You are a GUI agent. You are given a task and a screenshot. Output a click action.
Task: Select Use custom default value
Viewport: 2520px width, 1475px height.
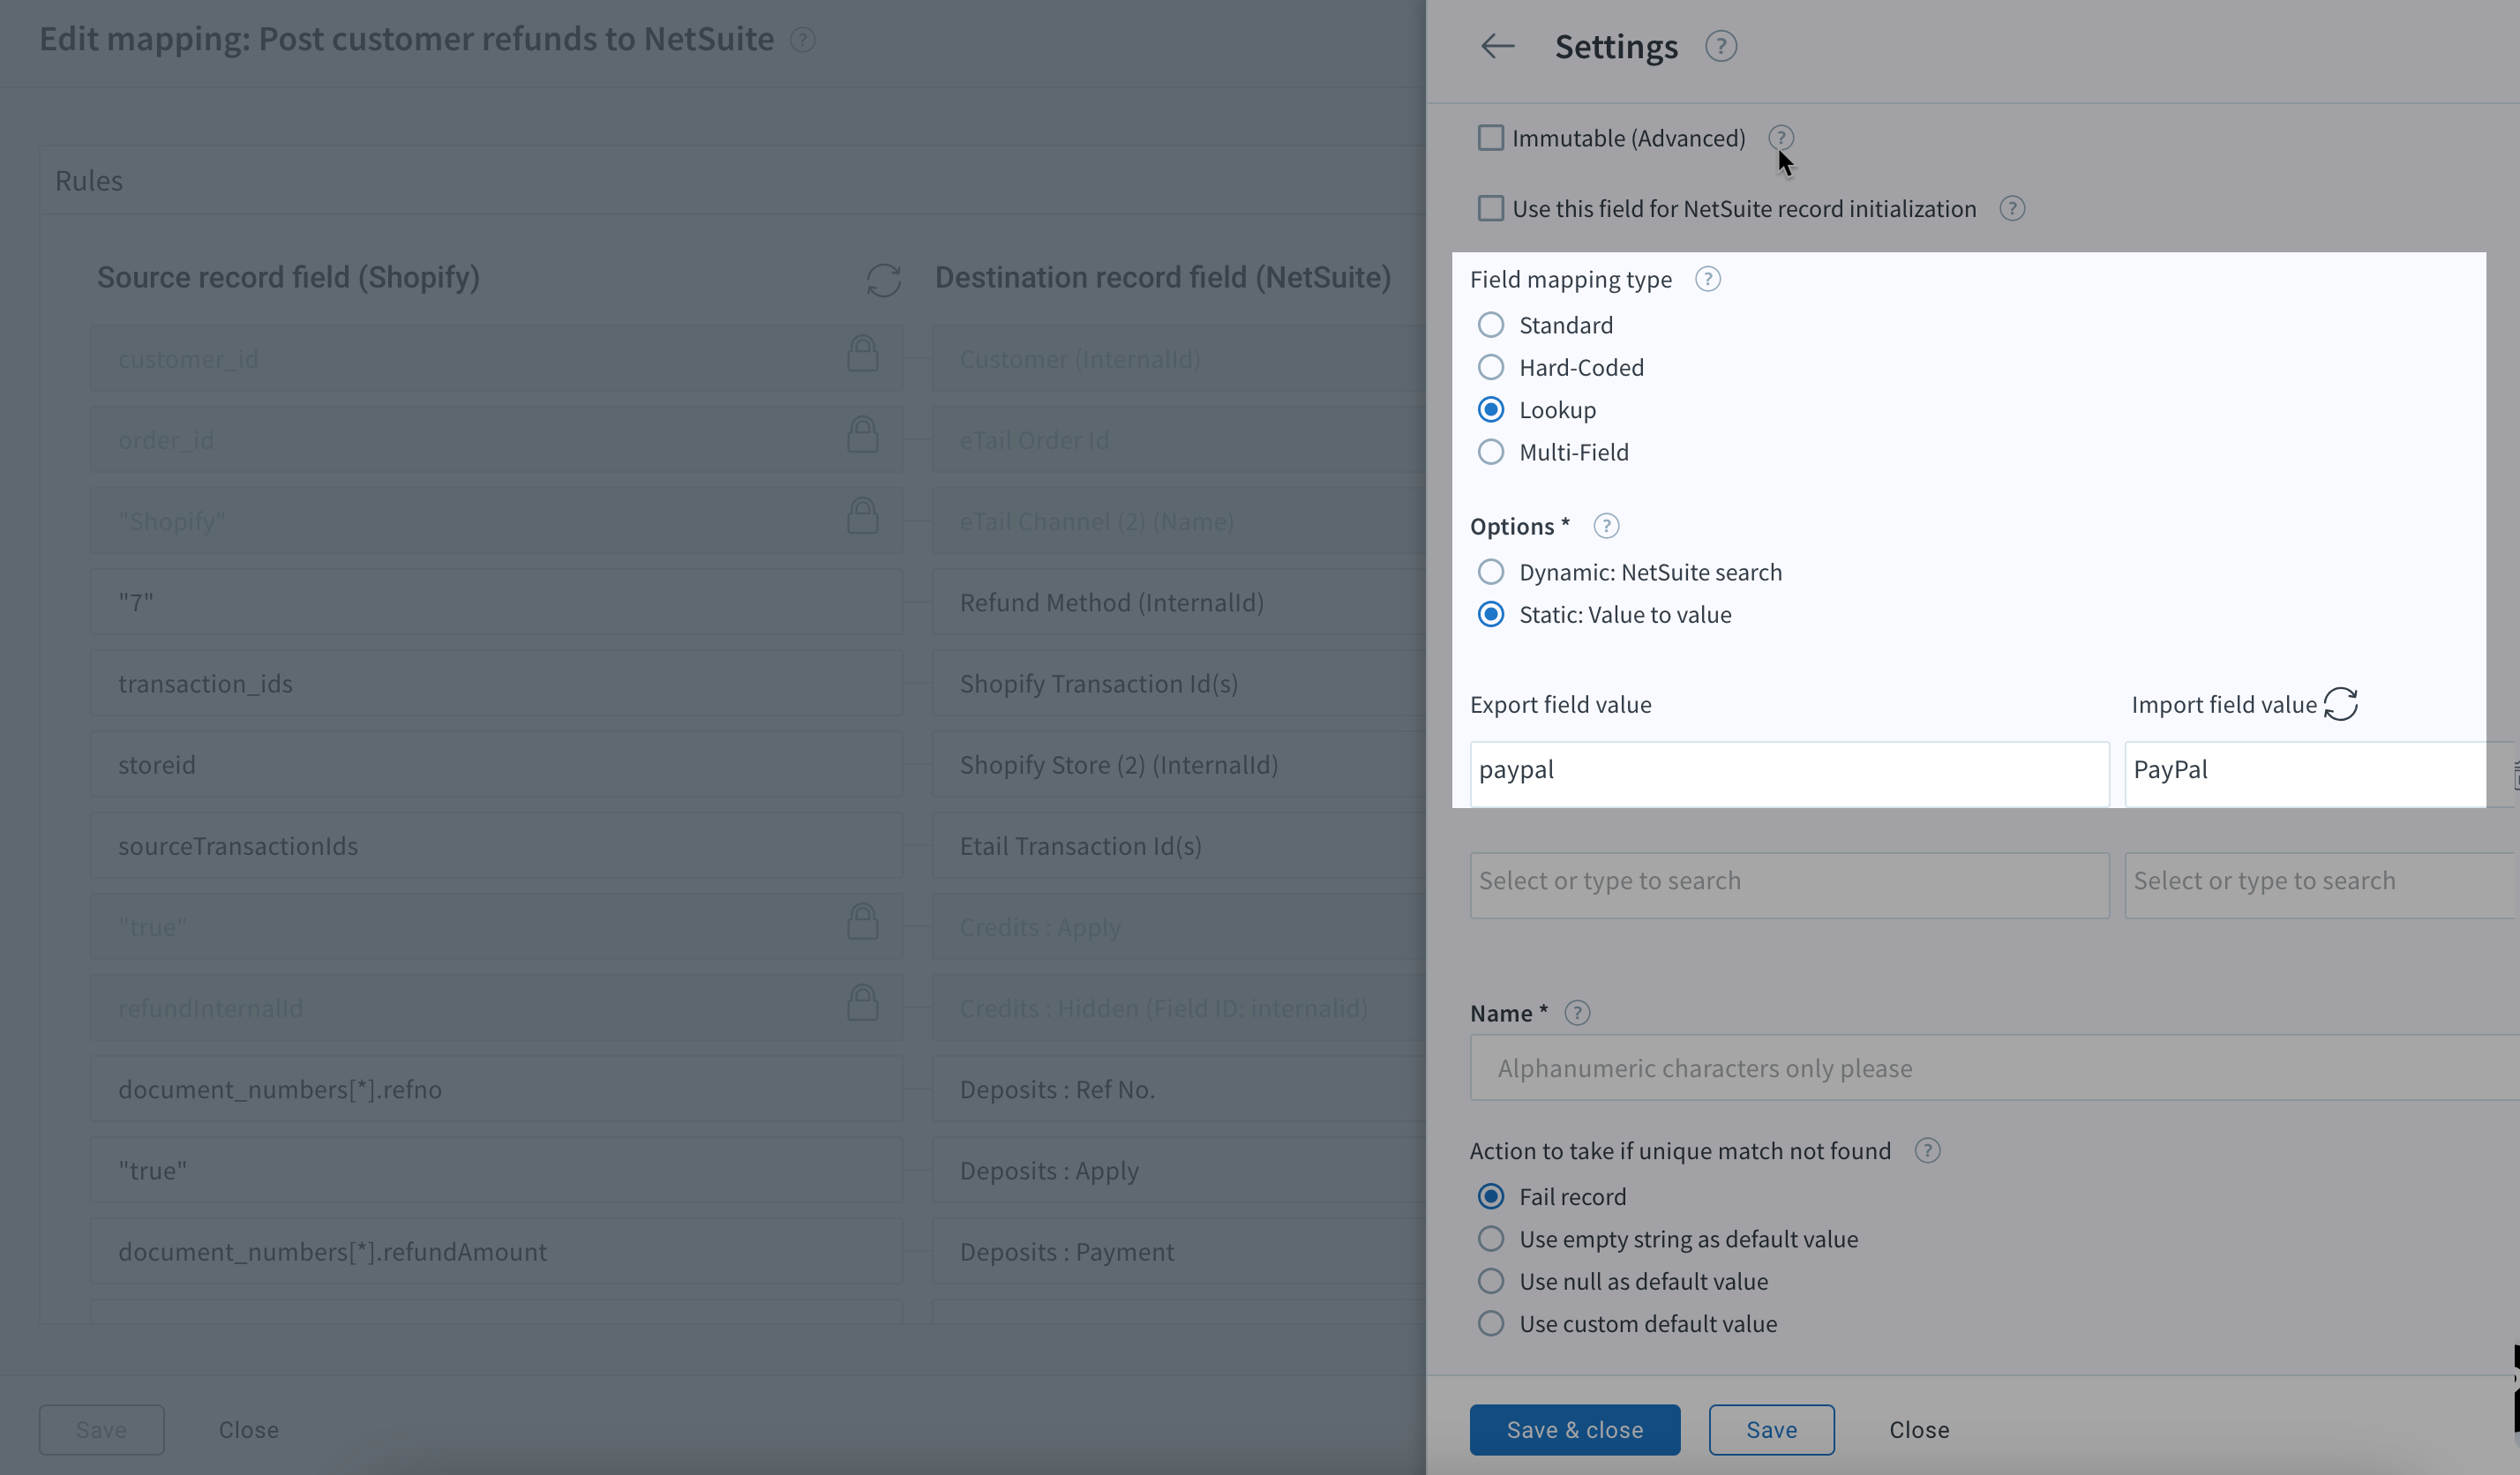point(1490,1324)
